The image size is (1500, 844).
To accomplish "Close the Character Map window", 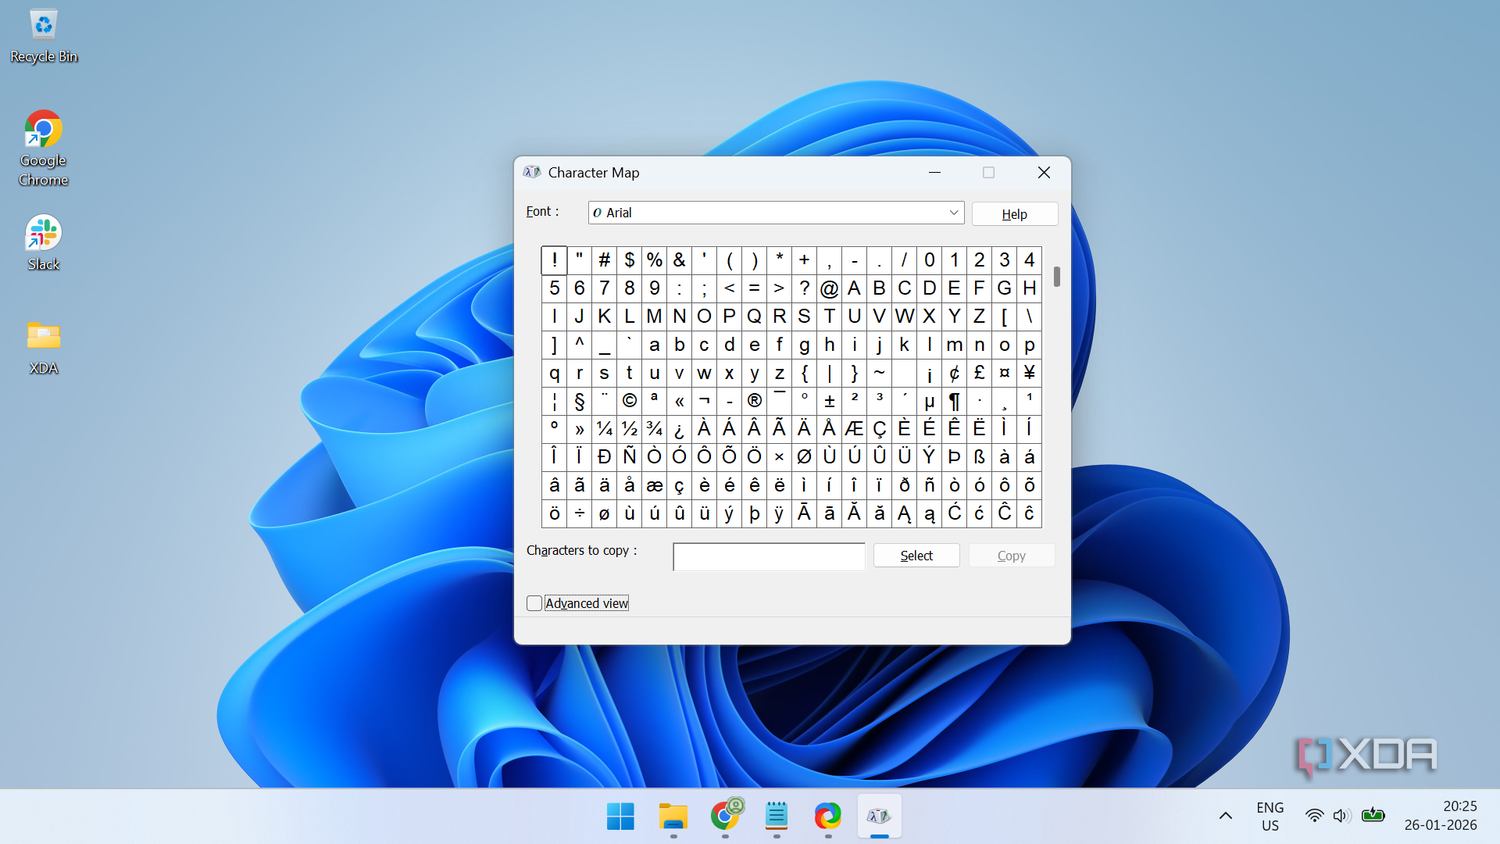I will point(1044,172).
